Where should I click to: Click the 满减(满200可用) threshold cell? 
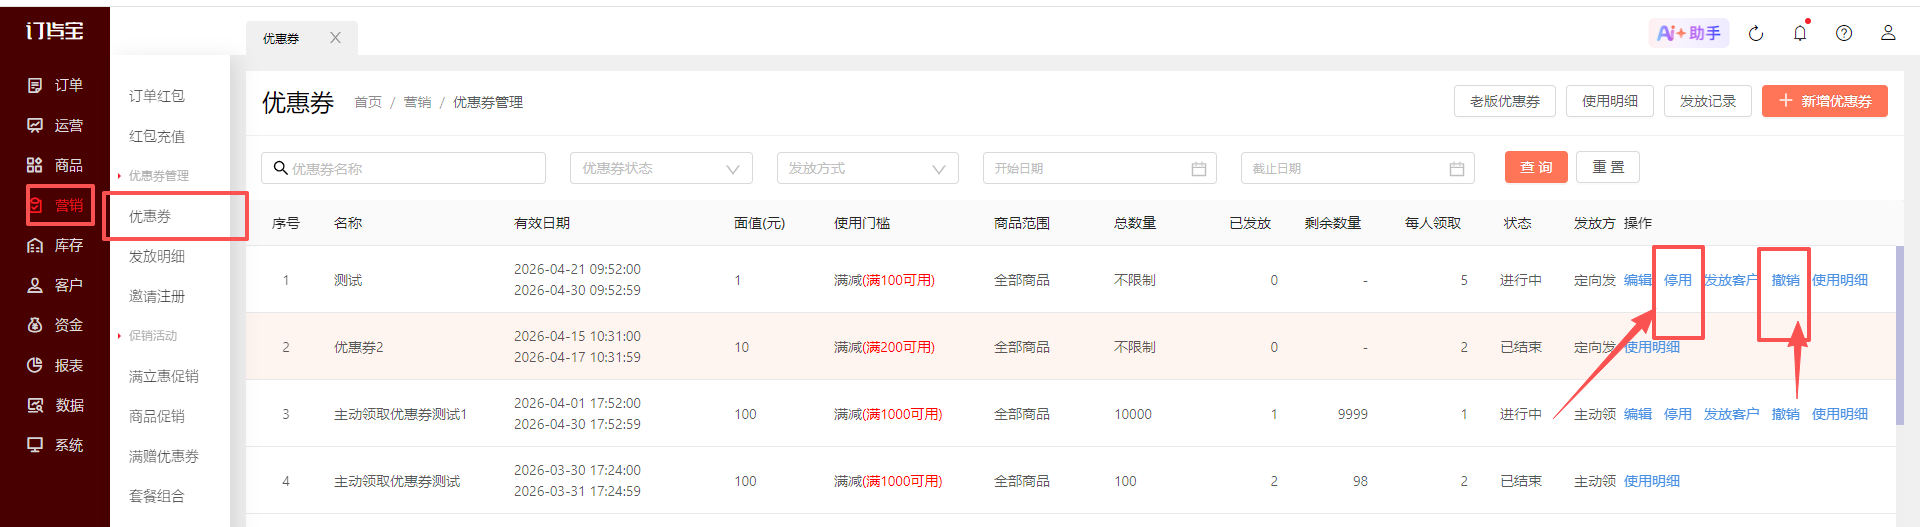[x=884, y=347]
